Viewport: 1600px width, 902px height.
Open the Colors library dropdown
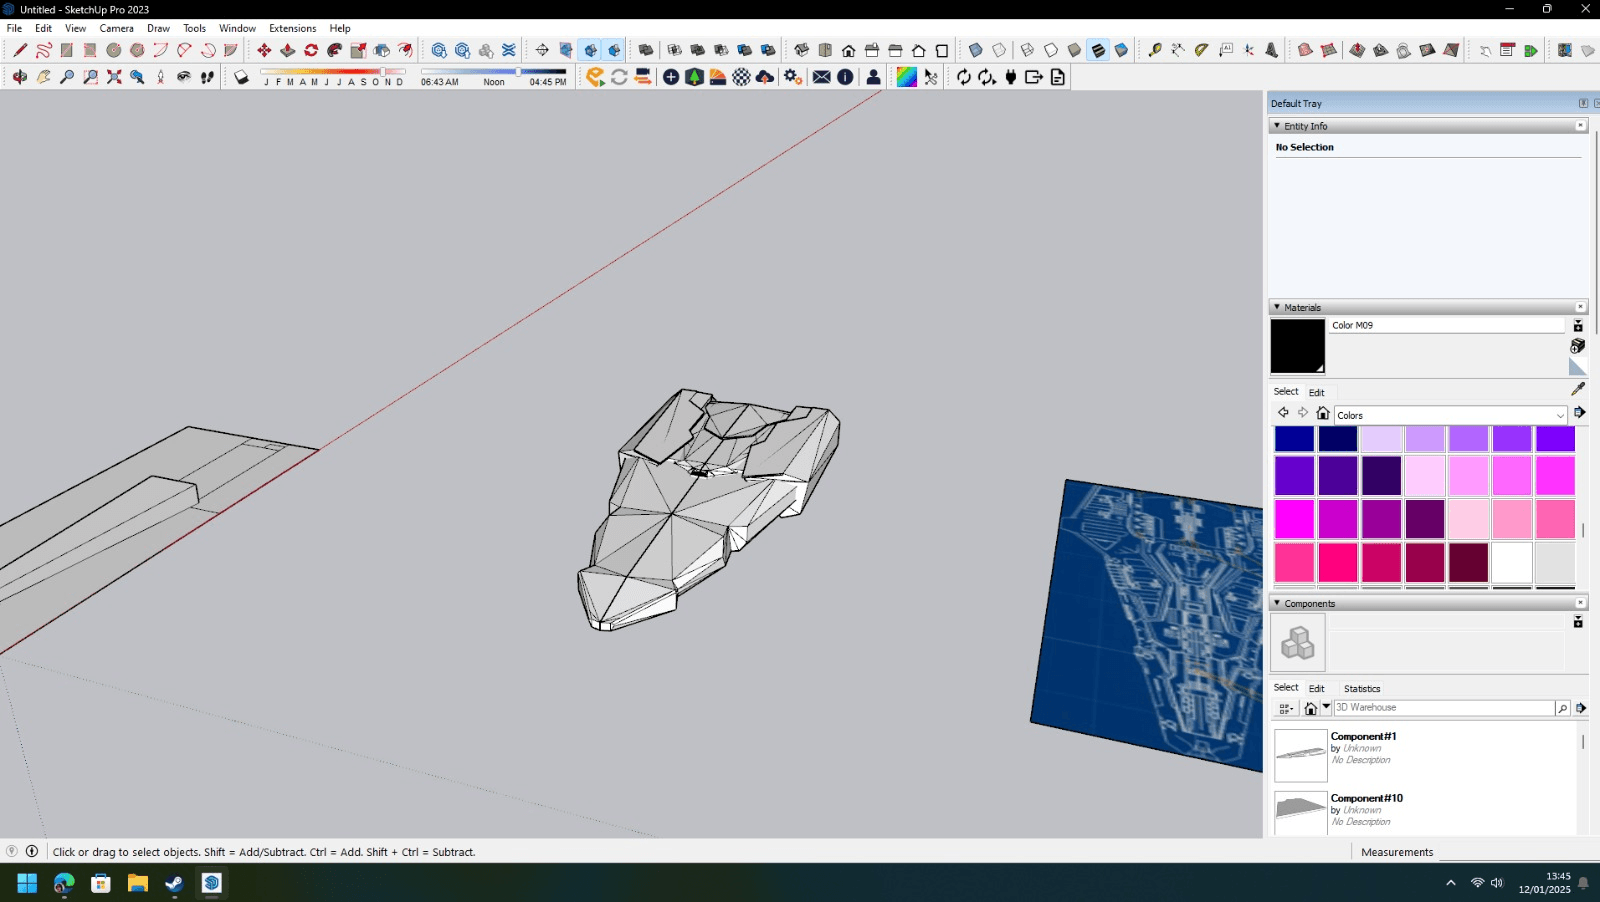1559,415
